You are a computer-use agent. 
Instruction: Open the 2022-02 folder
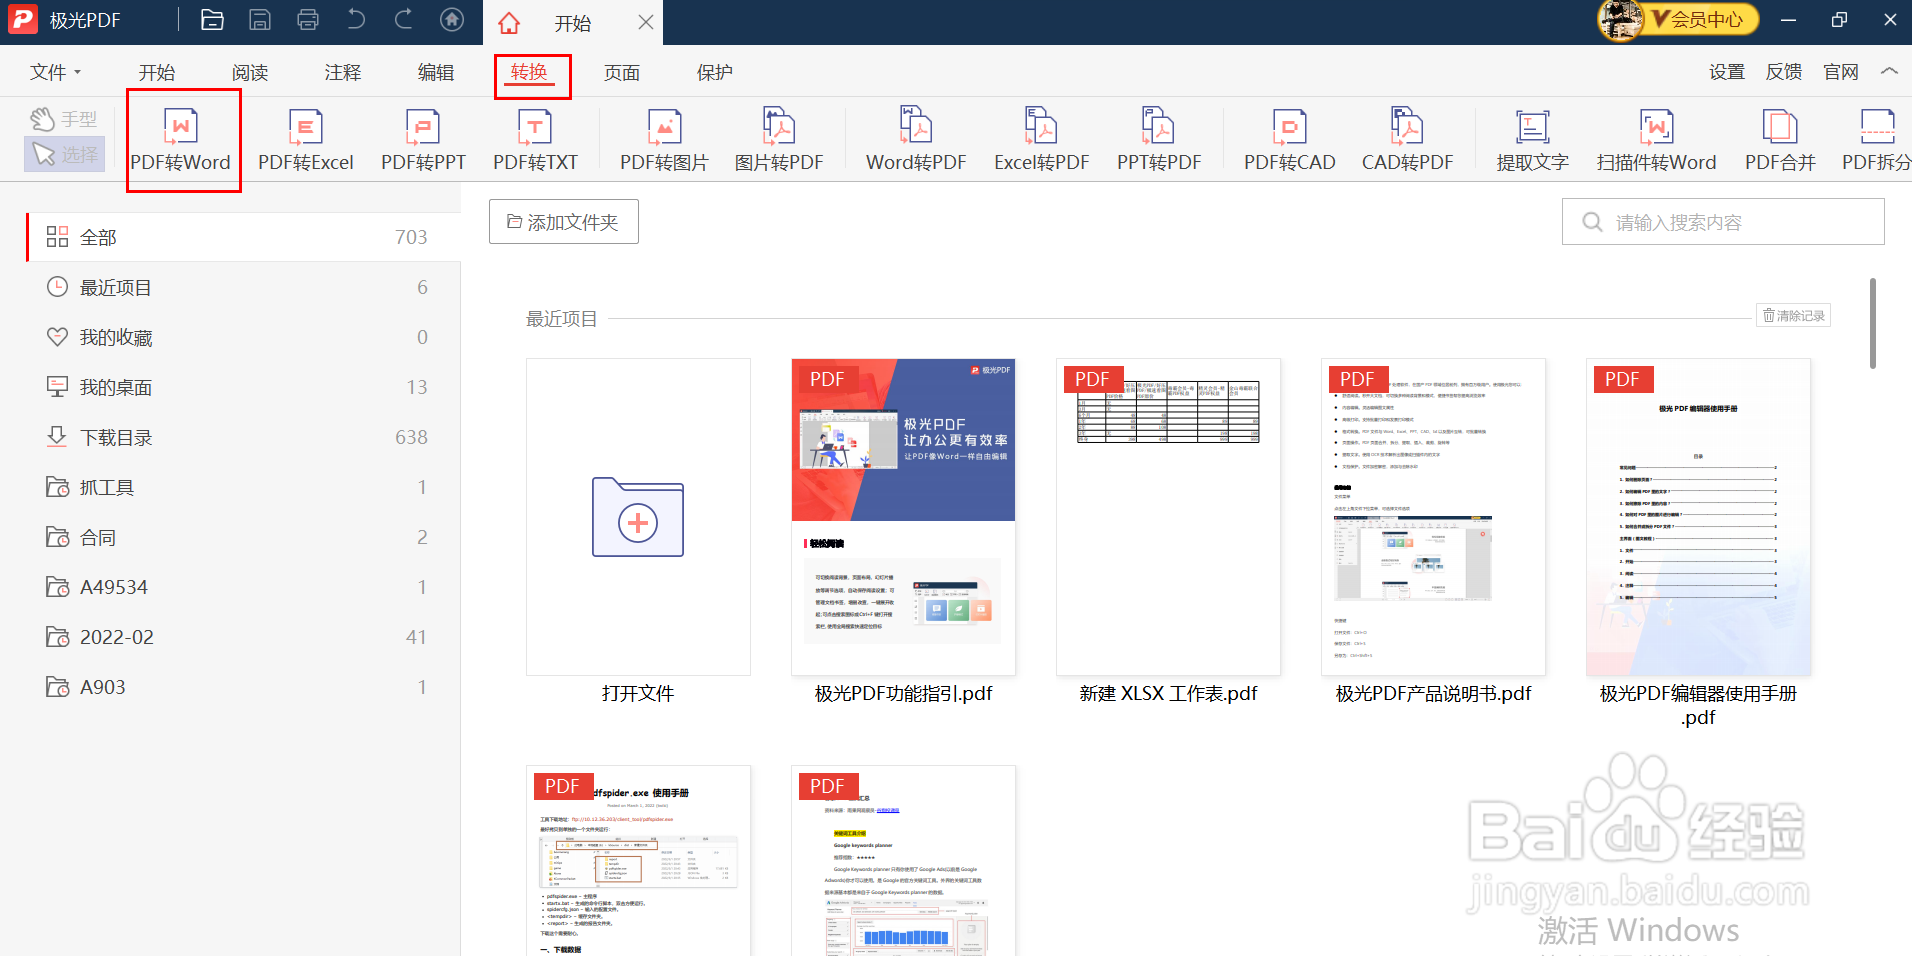click(243, 637)
